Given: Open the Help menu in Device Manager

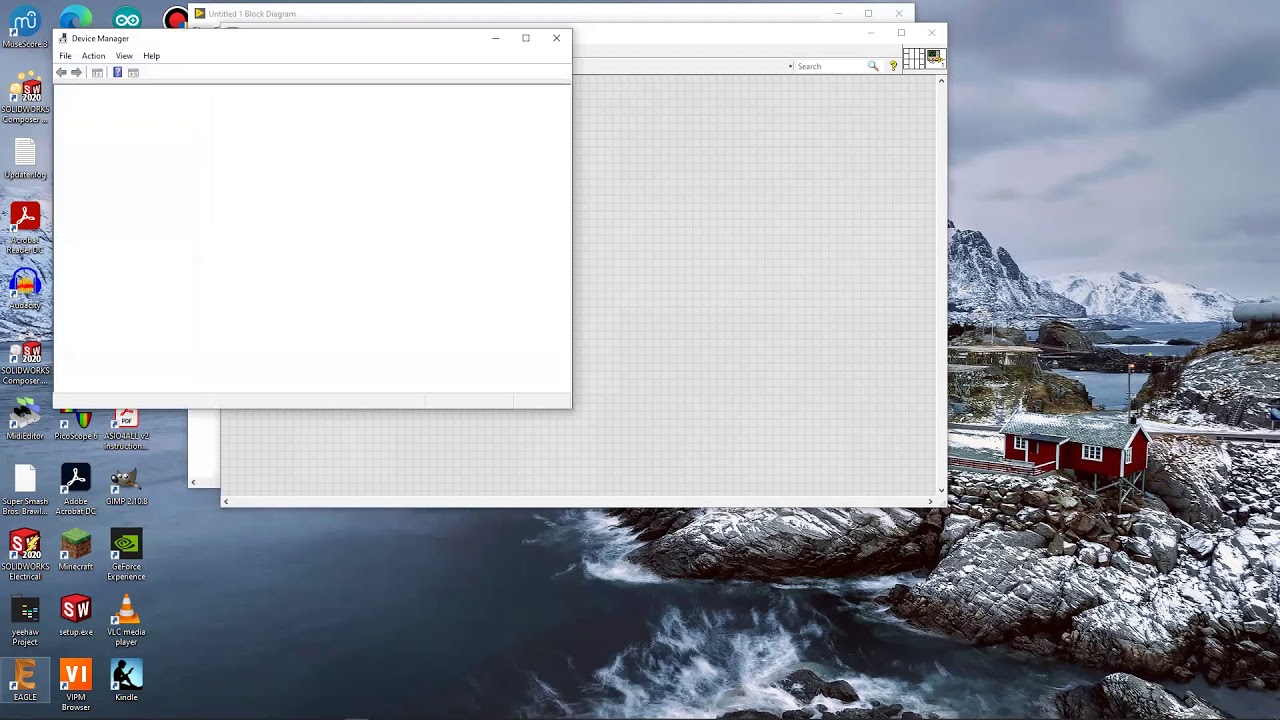Looking at the screenshot, I should click(151, 56).
